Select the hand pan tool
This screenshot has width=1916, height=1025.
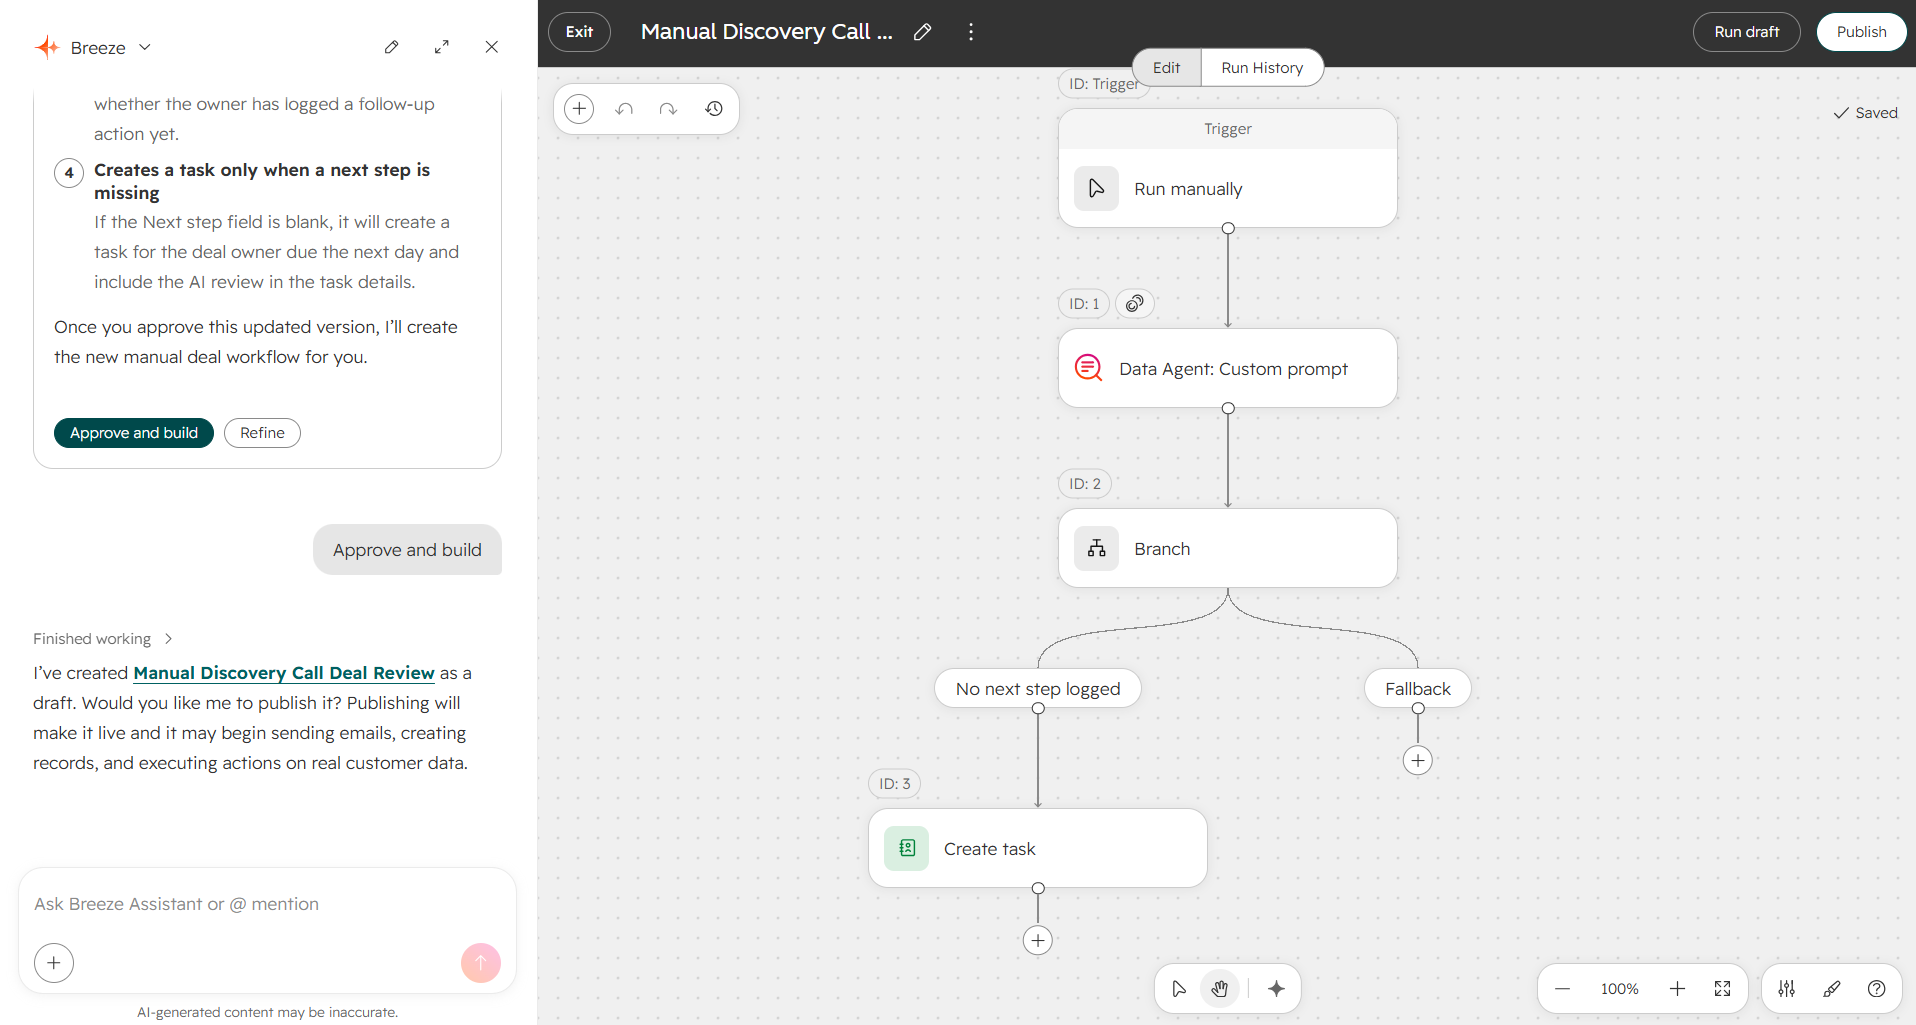click(x=1220, y=989)
